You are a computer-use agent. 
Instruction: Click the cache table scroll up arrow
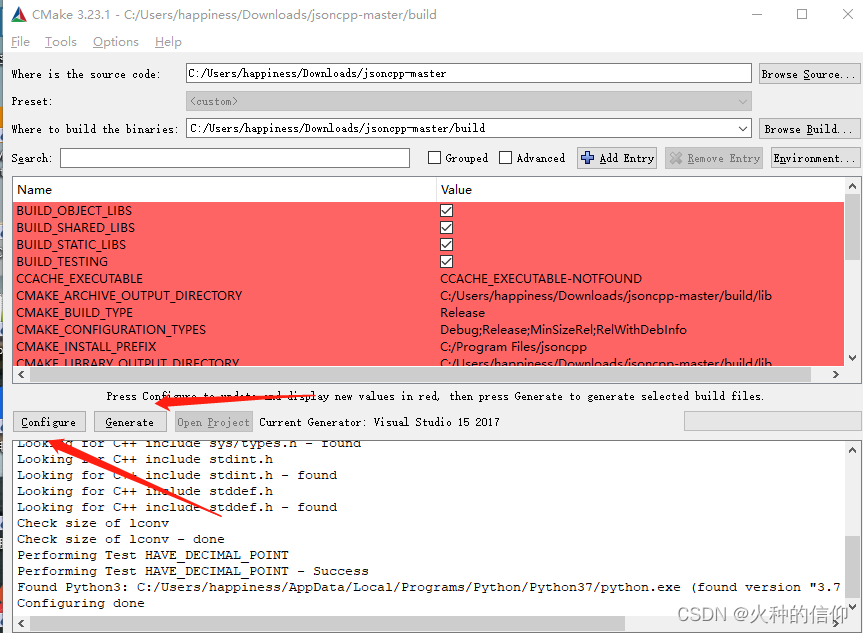pos(852,186)
